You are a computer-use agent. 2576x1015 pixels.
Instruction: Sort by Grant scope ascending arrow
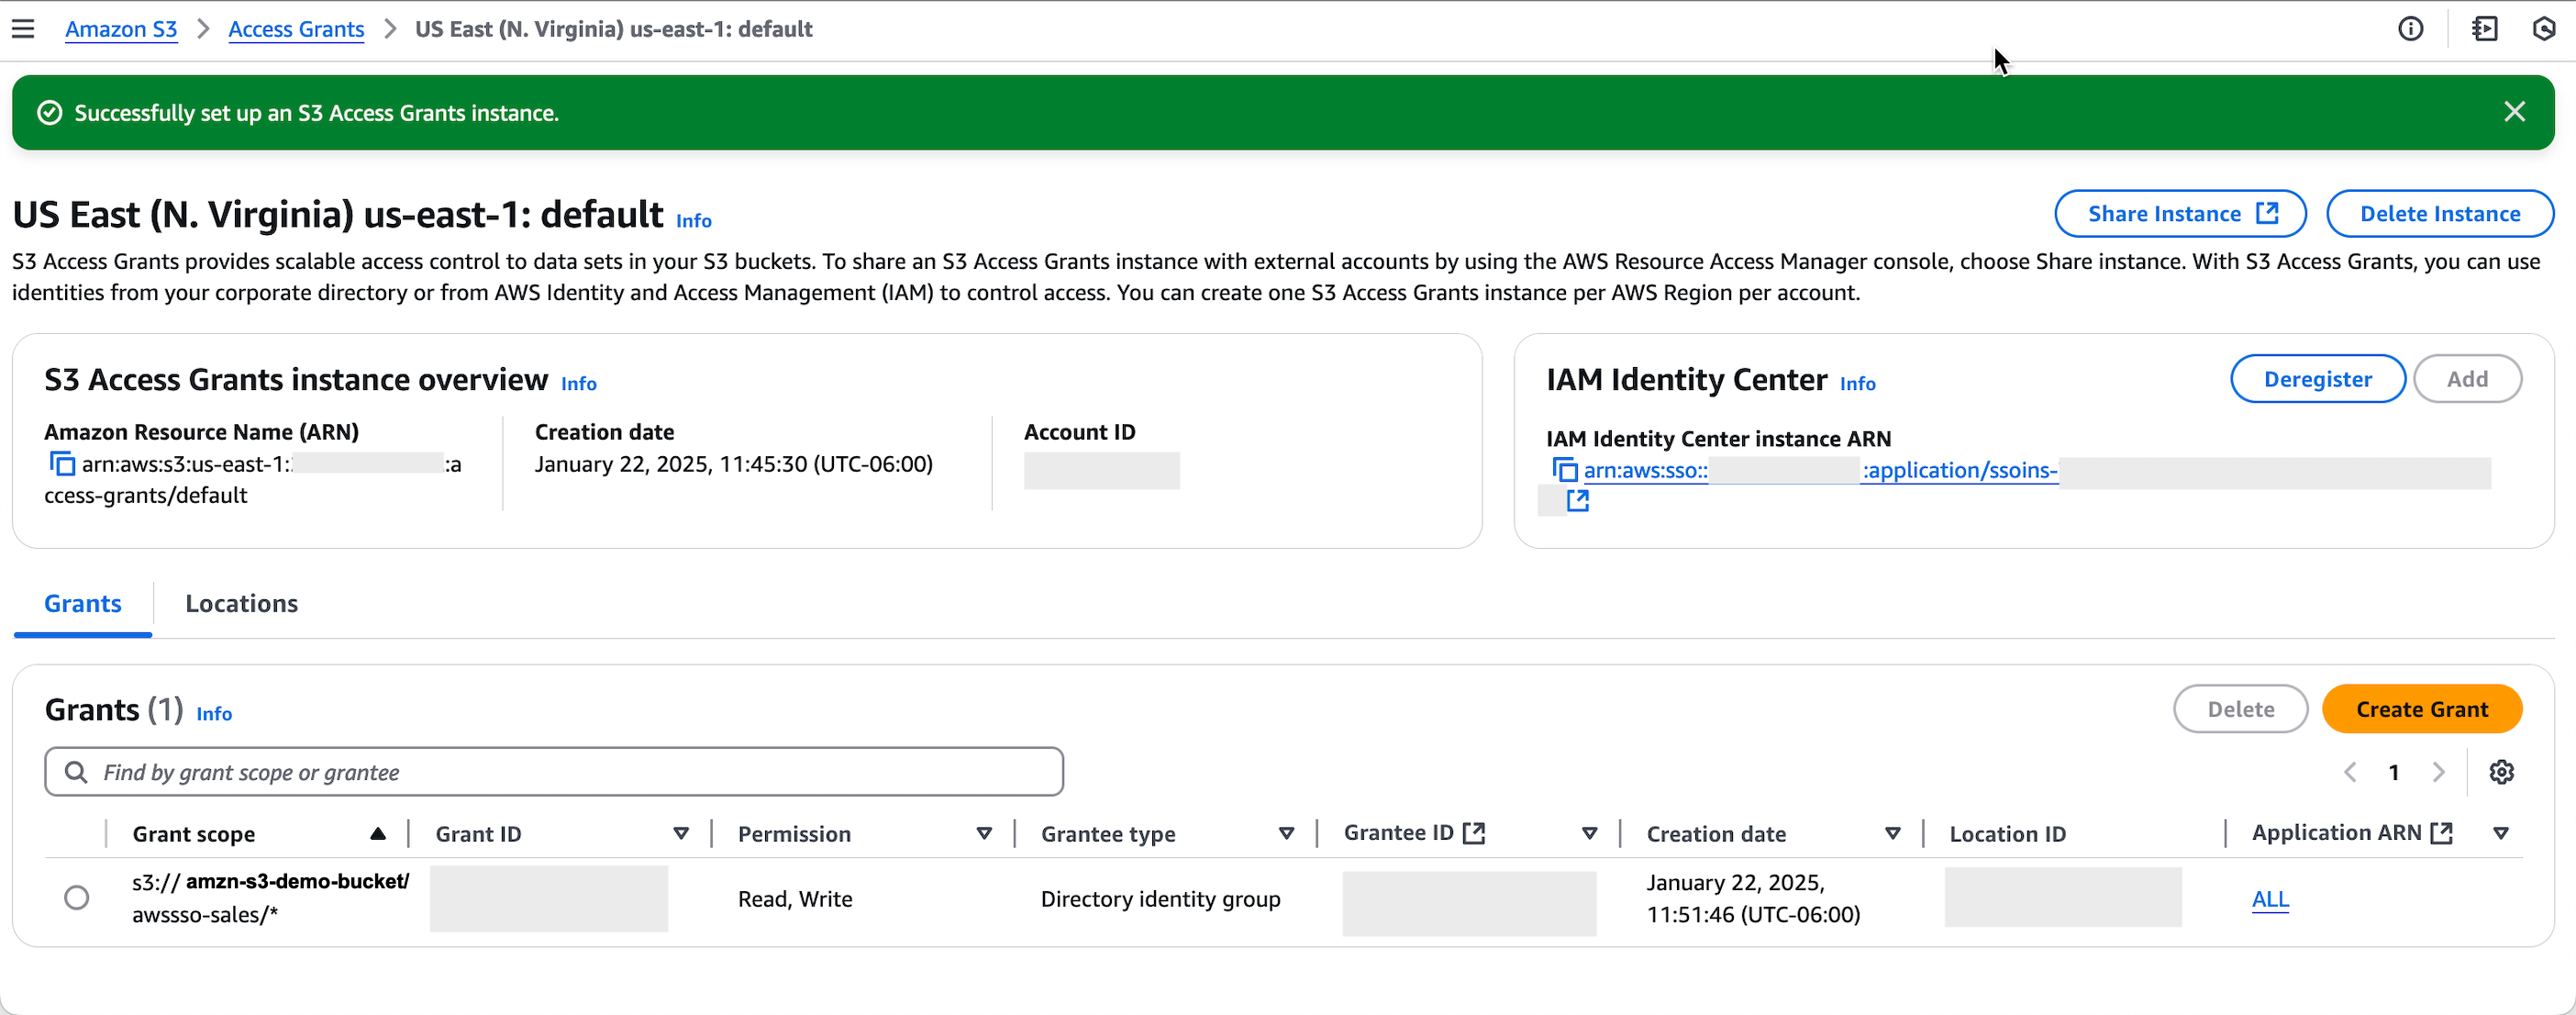[x=378, y=834]
